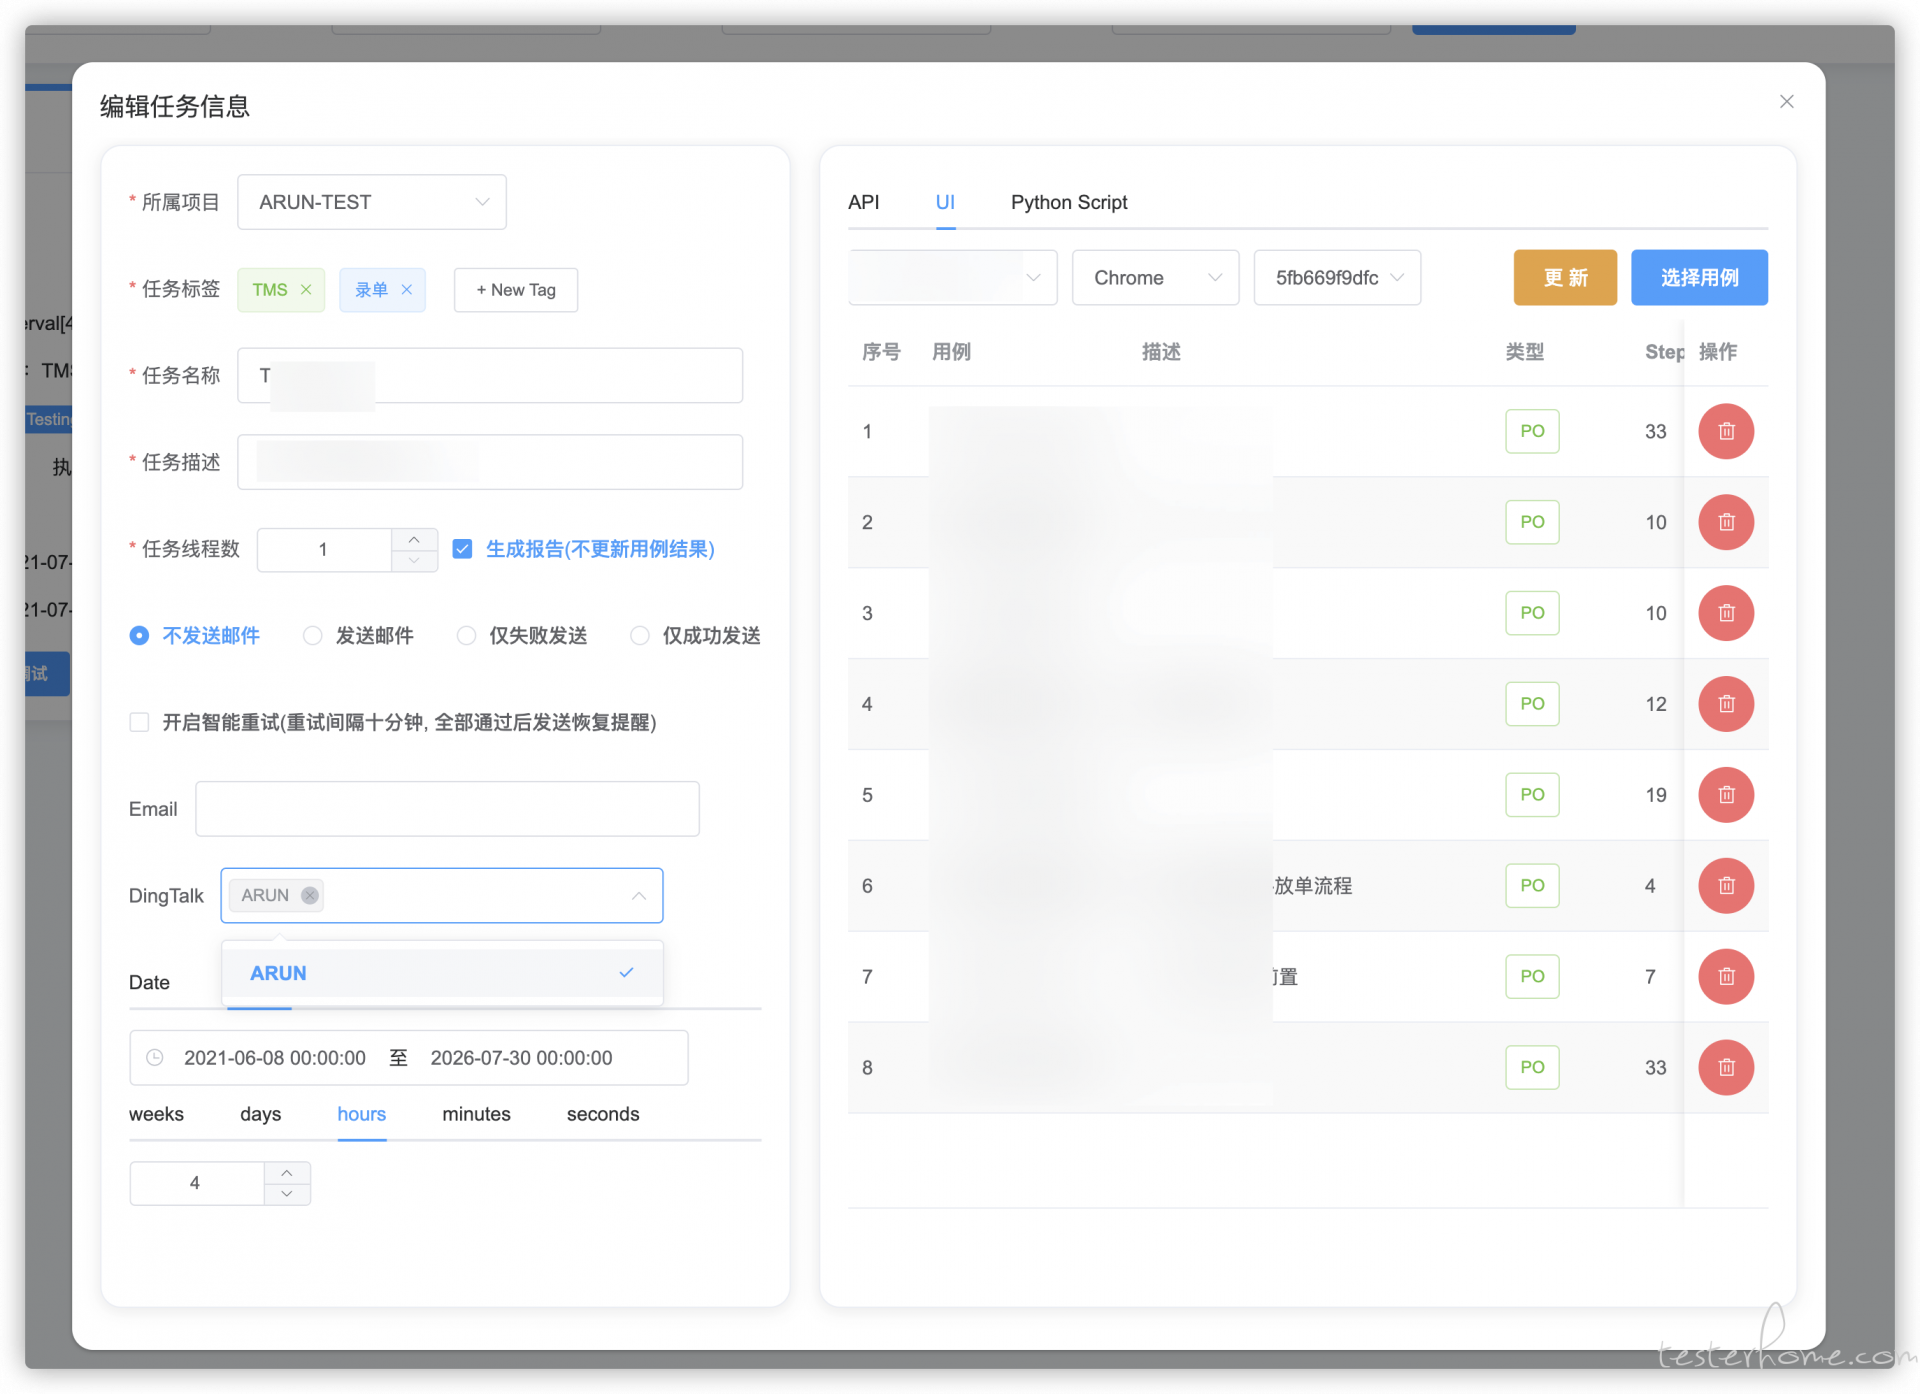Click the PO type tag in row 1
The image size is (1920, 1394).
point(1532,431)
